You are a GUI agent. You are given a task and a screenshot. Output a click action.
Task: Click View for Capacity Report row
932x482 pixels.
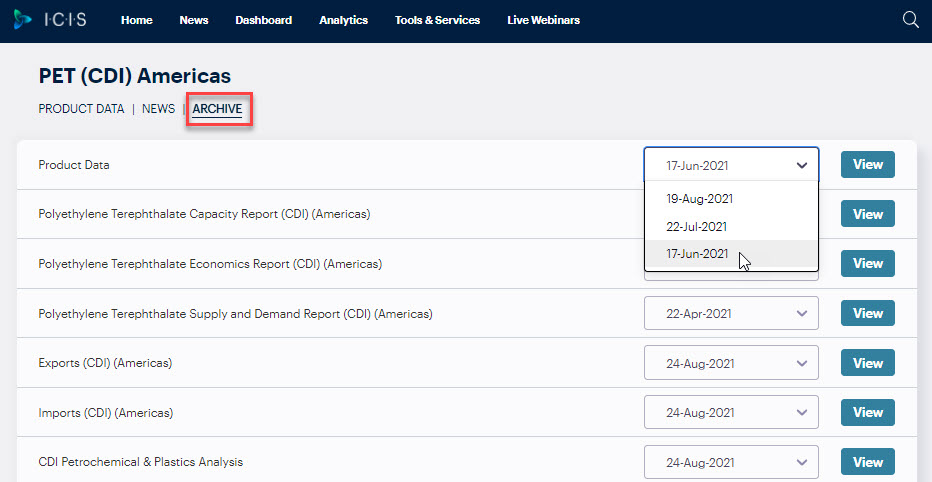click(x=867, y=214)
